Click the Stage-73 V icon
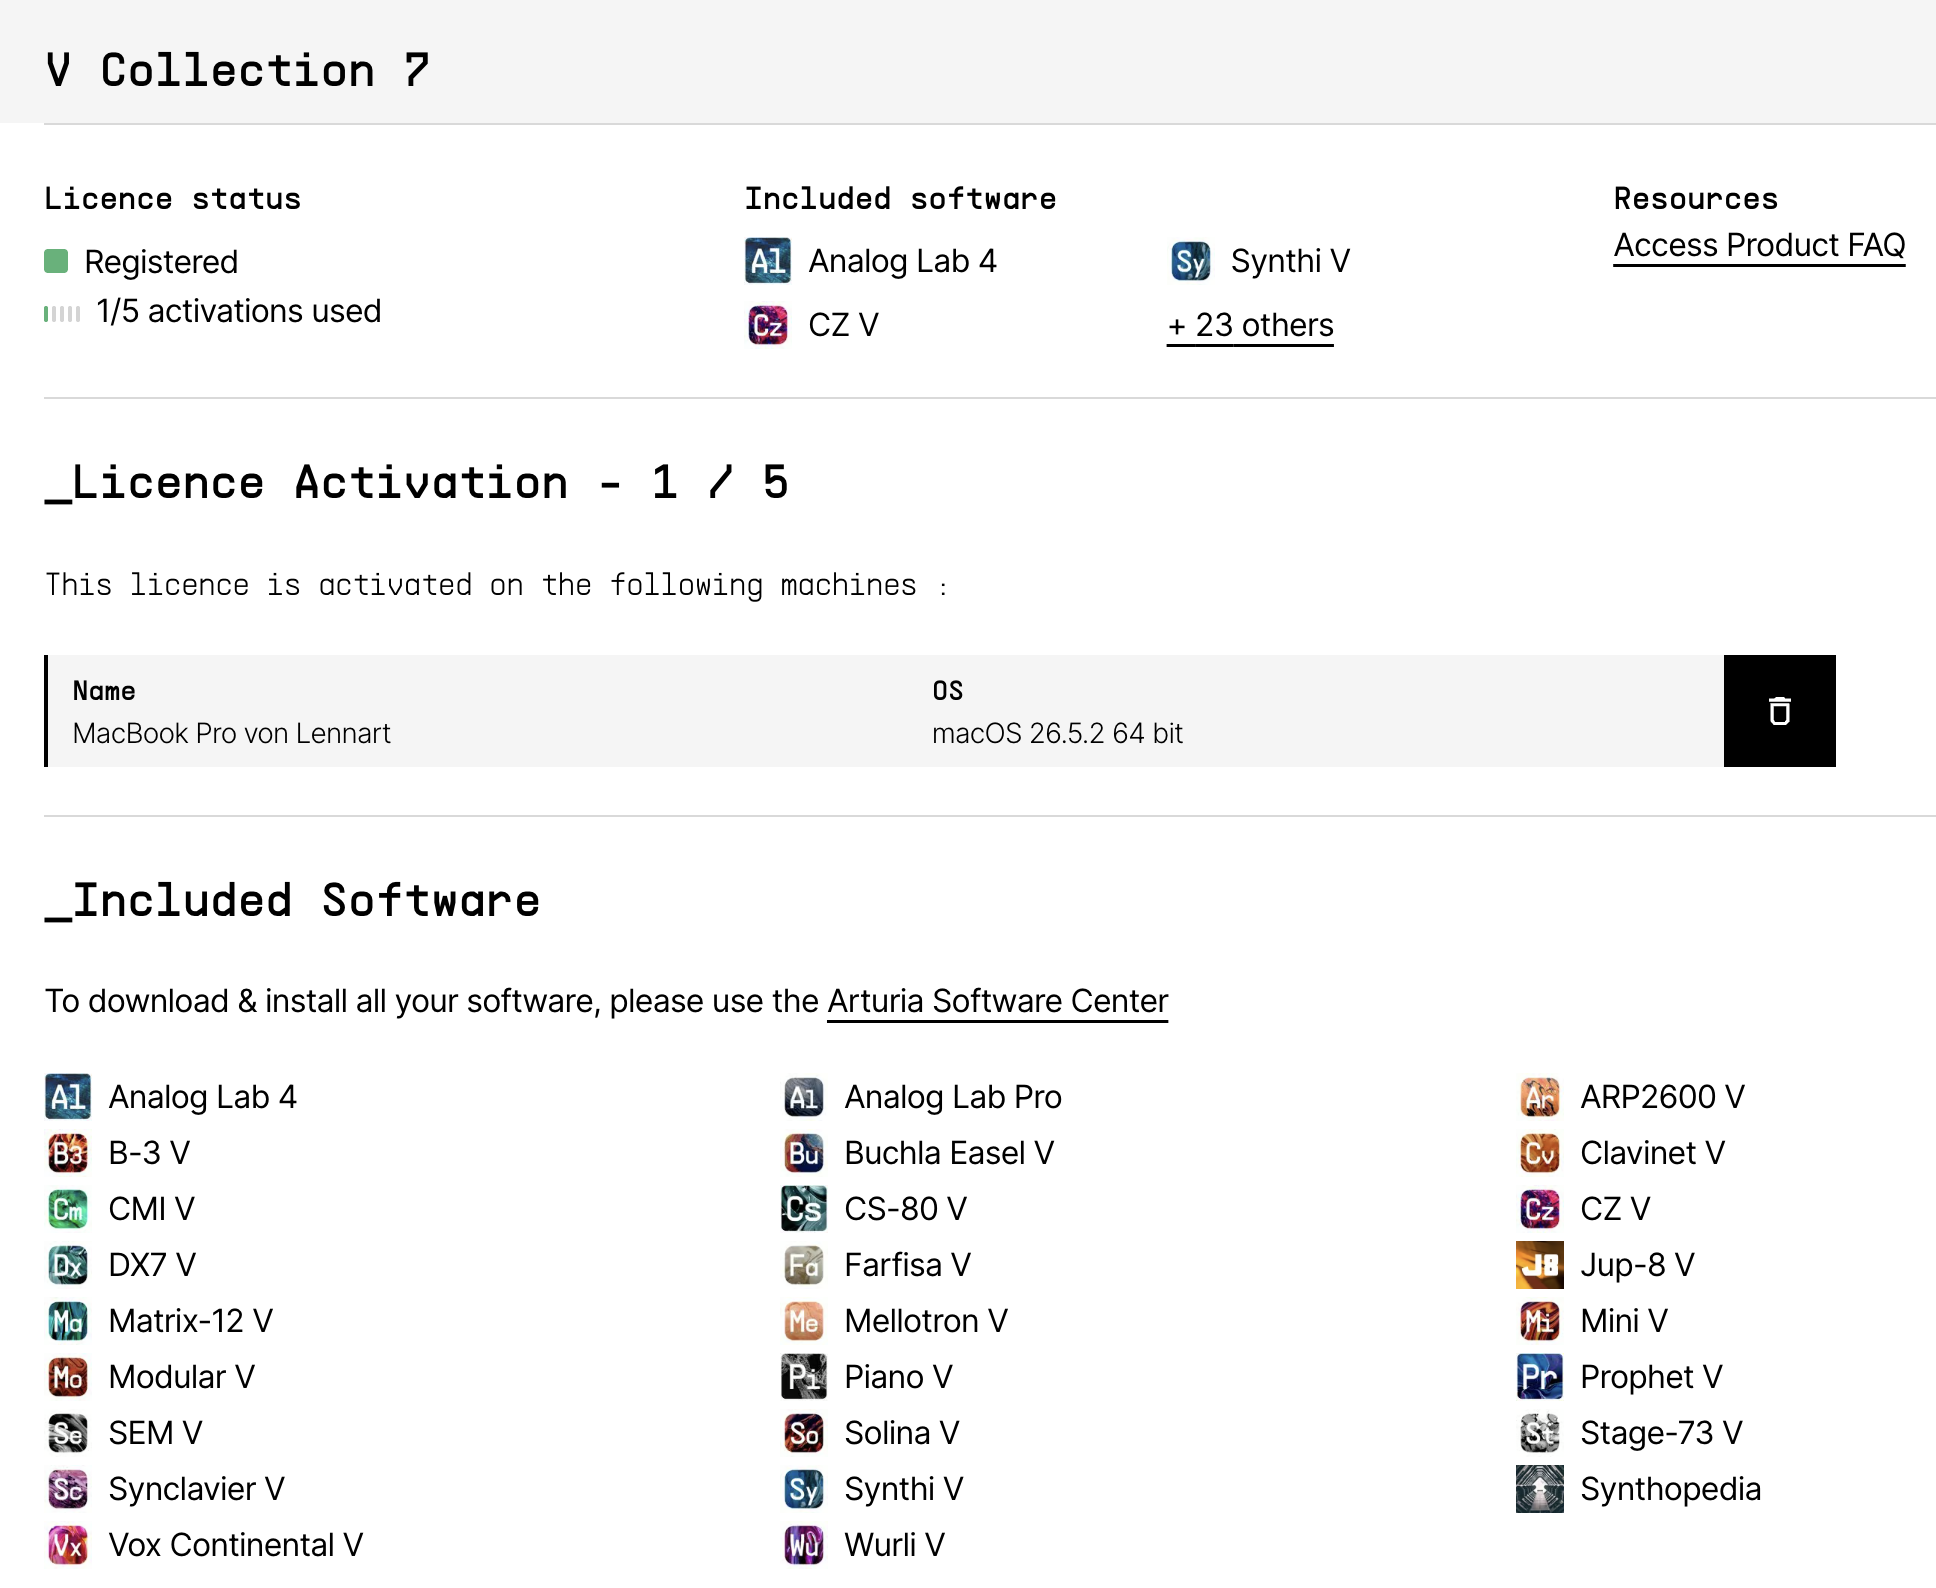Image resolution: width=1936 pixels, height=1588 pixels. coord(1540,1433)
